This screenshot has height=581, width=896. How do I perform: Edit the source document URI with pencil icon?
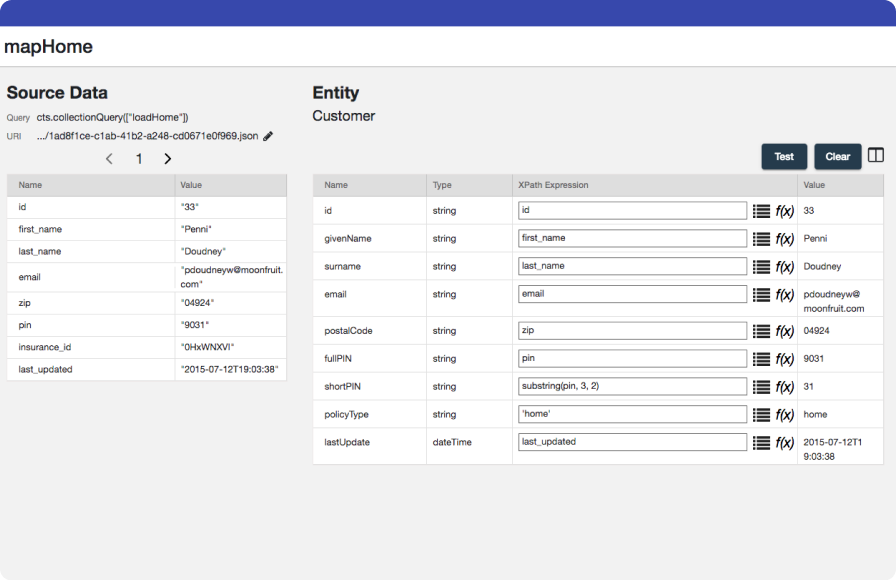point(268,136)
